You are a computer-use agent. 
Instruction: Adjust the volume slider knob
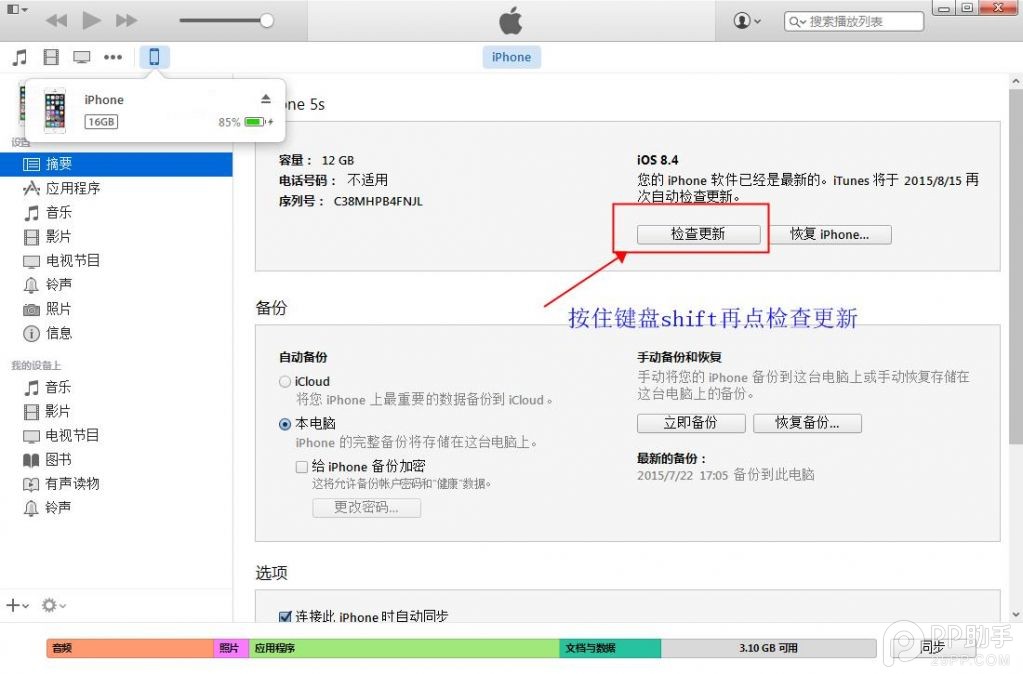point(266,20)
